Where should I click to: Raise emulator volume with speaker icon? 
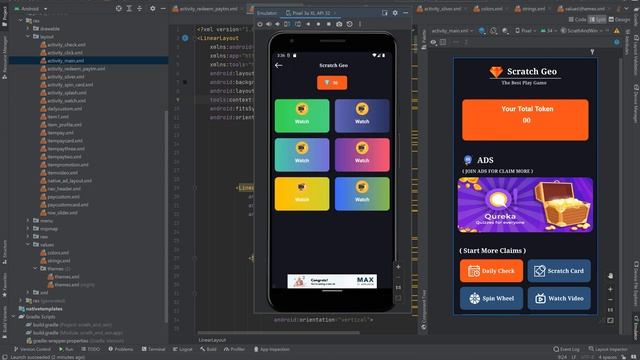tap(269, 24)
